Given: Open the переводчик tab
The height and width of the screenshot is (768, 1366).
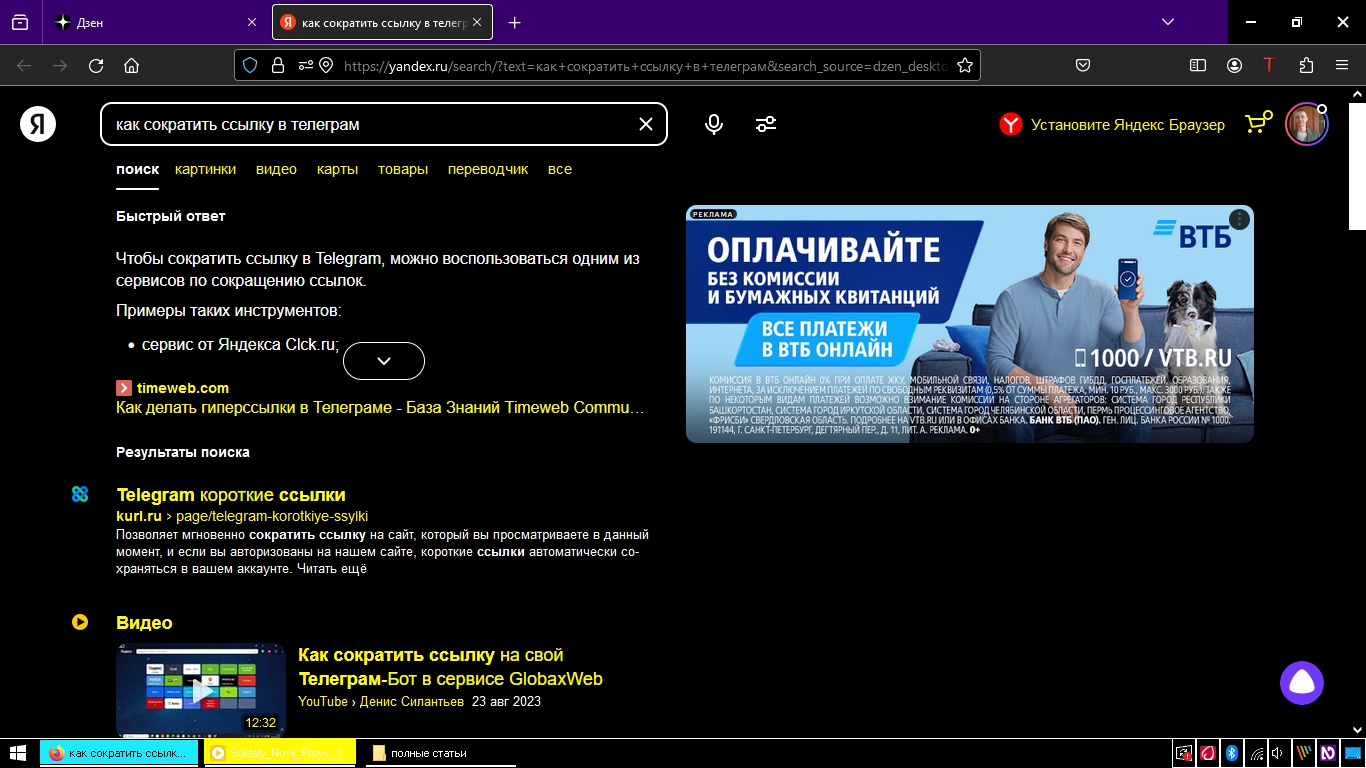Looking at the screenshot, I should pyautogui.click(x=488, y=169).
